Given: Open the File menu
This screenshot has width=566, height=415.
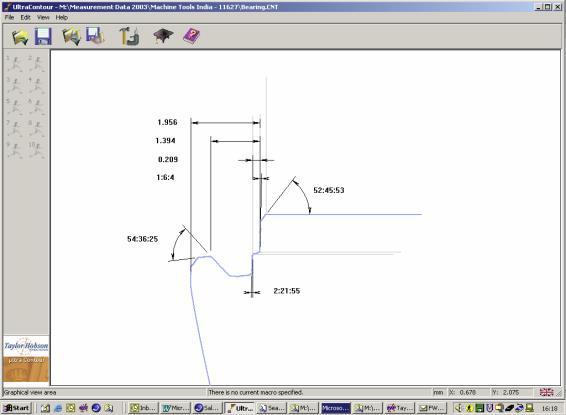Looking at the screenshot, I should (x=9, y=17).
